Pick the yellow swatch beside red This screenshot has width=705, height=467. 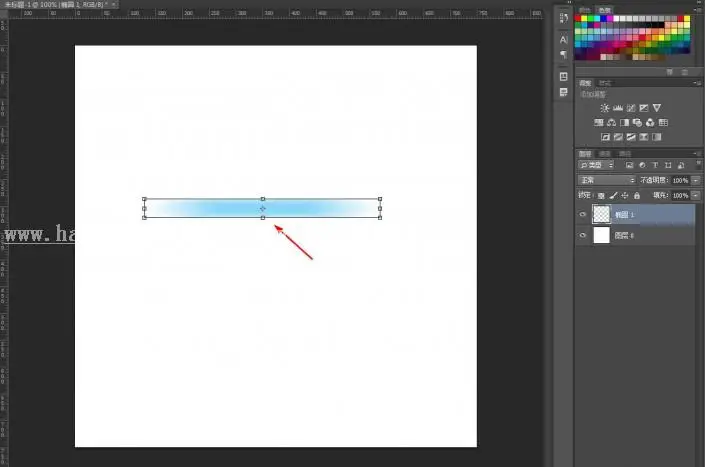pyautogui.click(x=584, y=19)
